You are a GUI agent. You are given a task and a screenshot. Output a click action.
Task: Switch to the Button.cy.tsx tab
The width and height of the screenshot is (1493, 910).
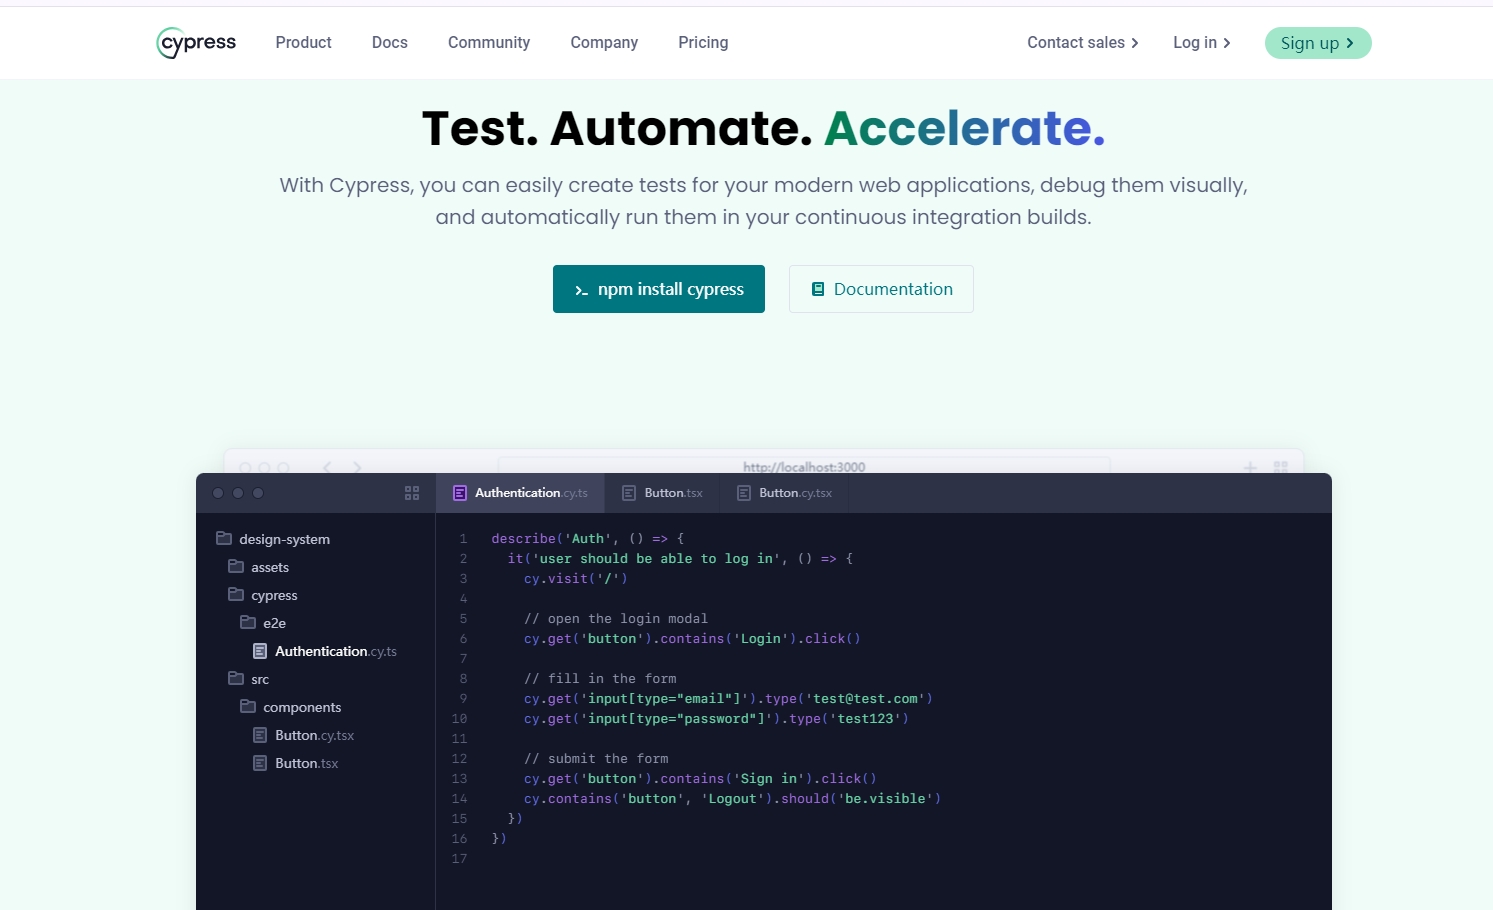click(784, 493)
